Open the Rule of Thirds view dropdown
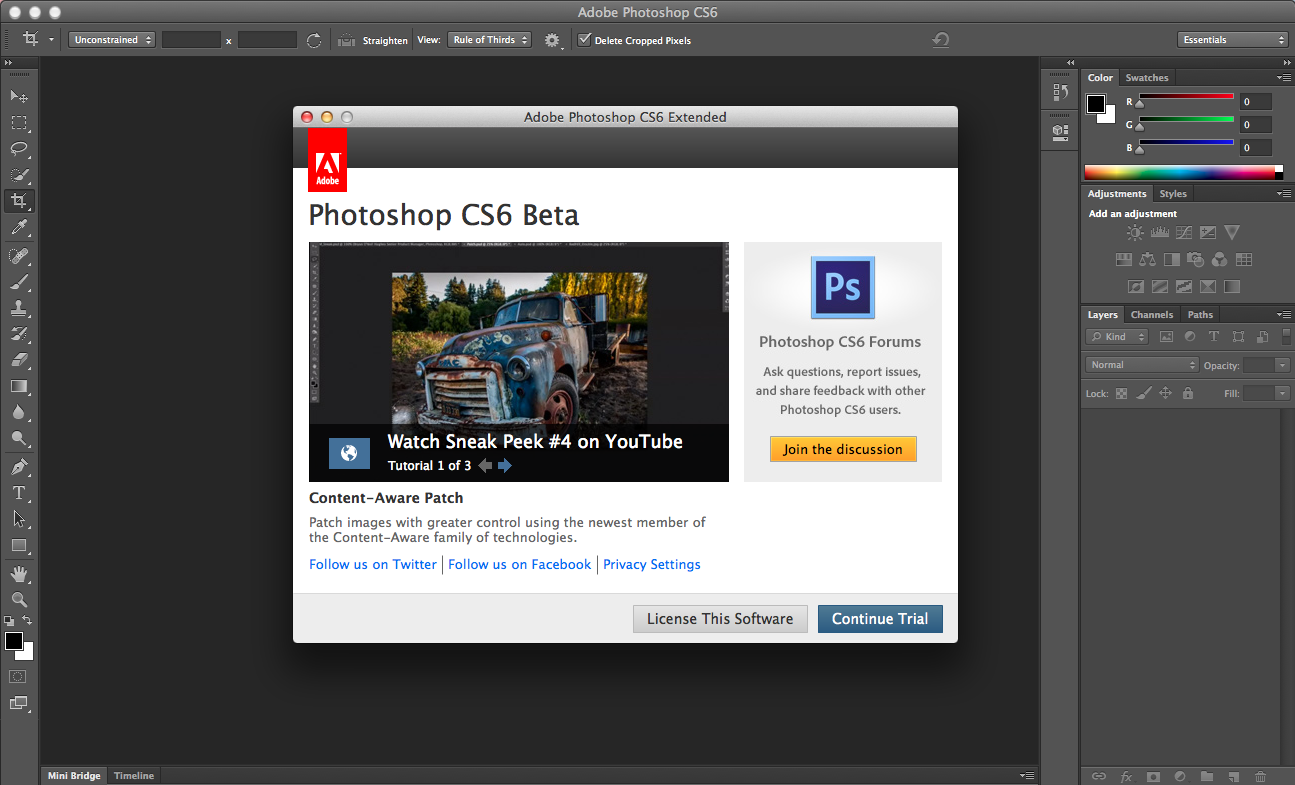The image size is (1295, 785). click(x=488, y=40)
